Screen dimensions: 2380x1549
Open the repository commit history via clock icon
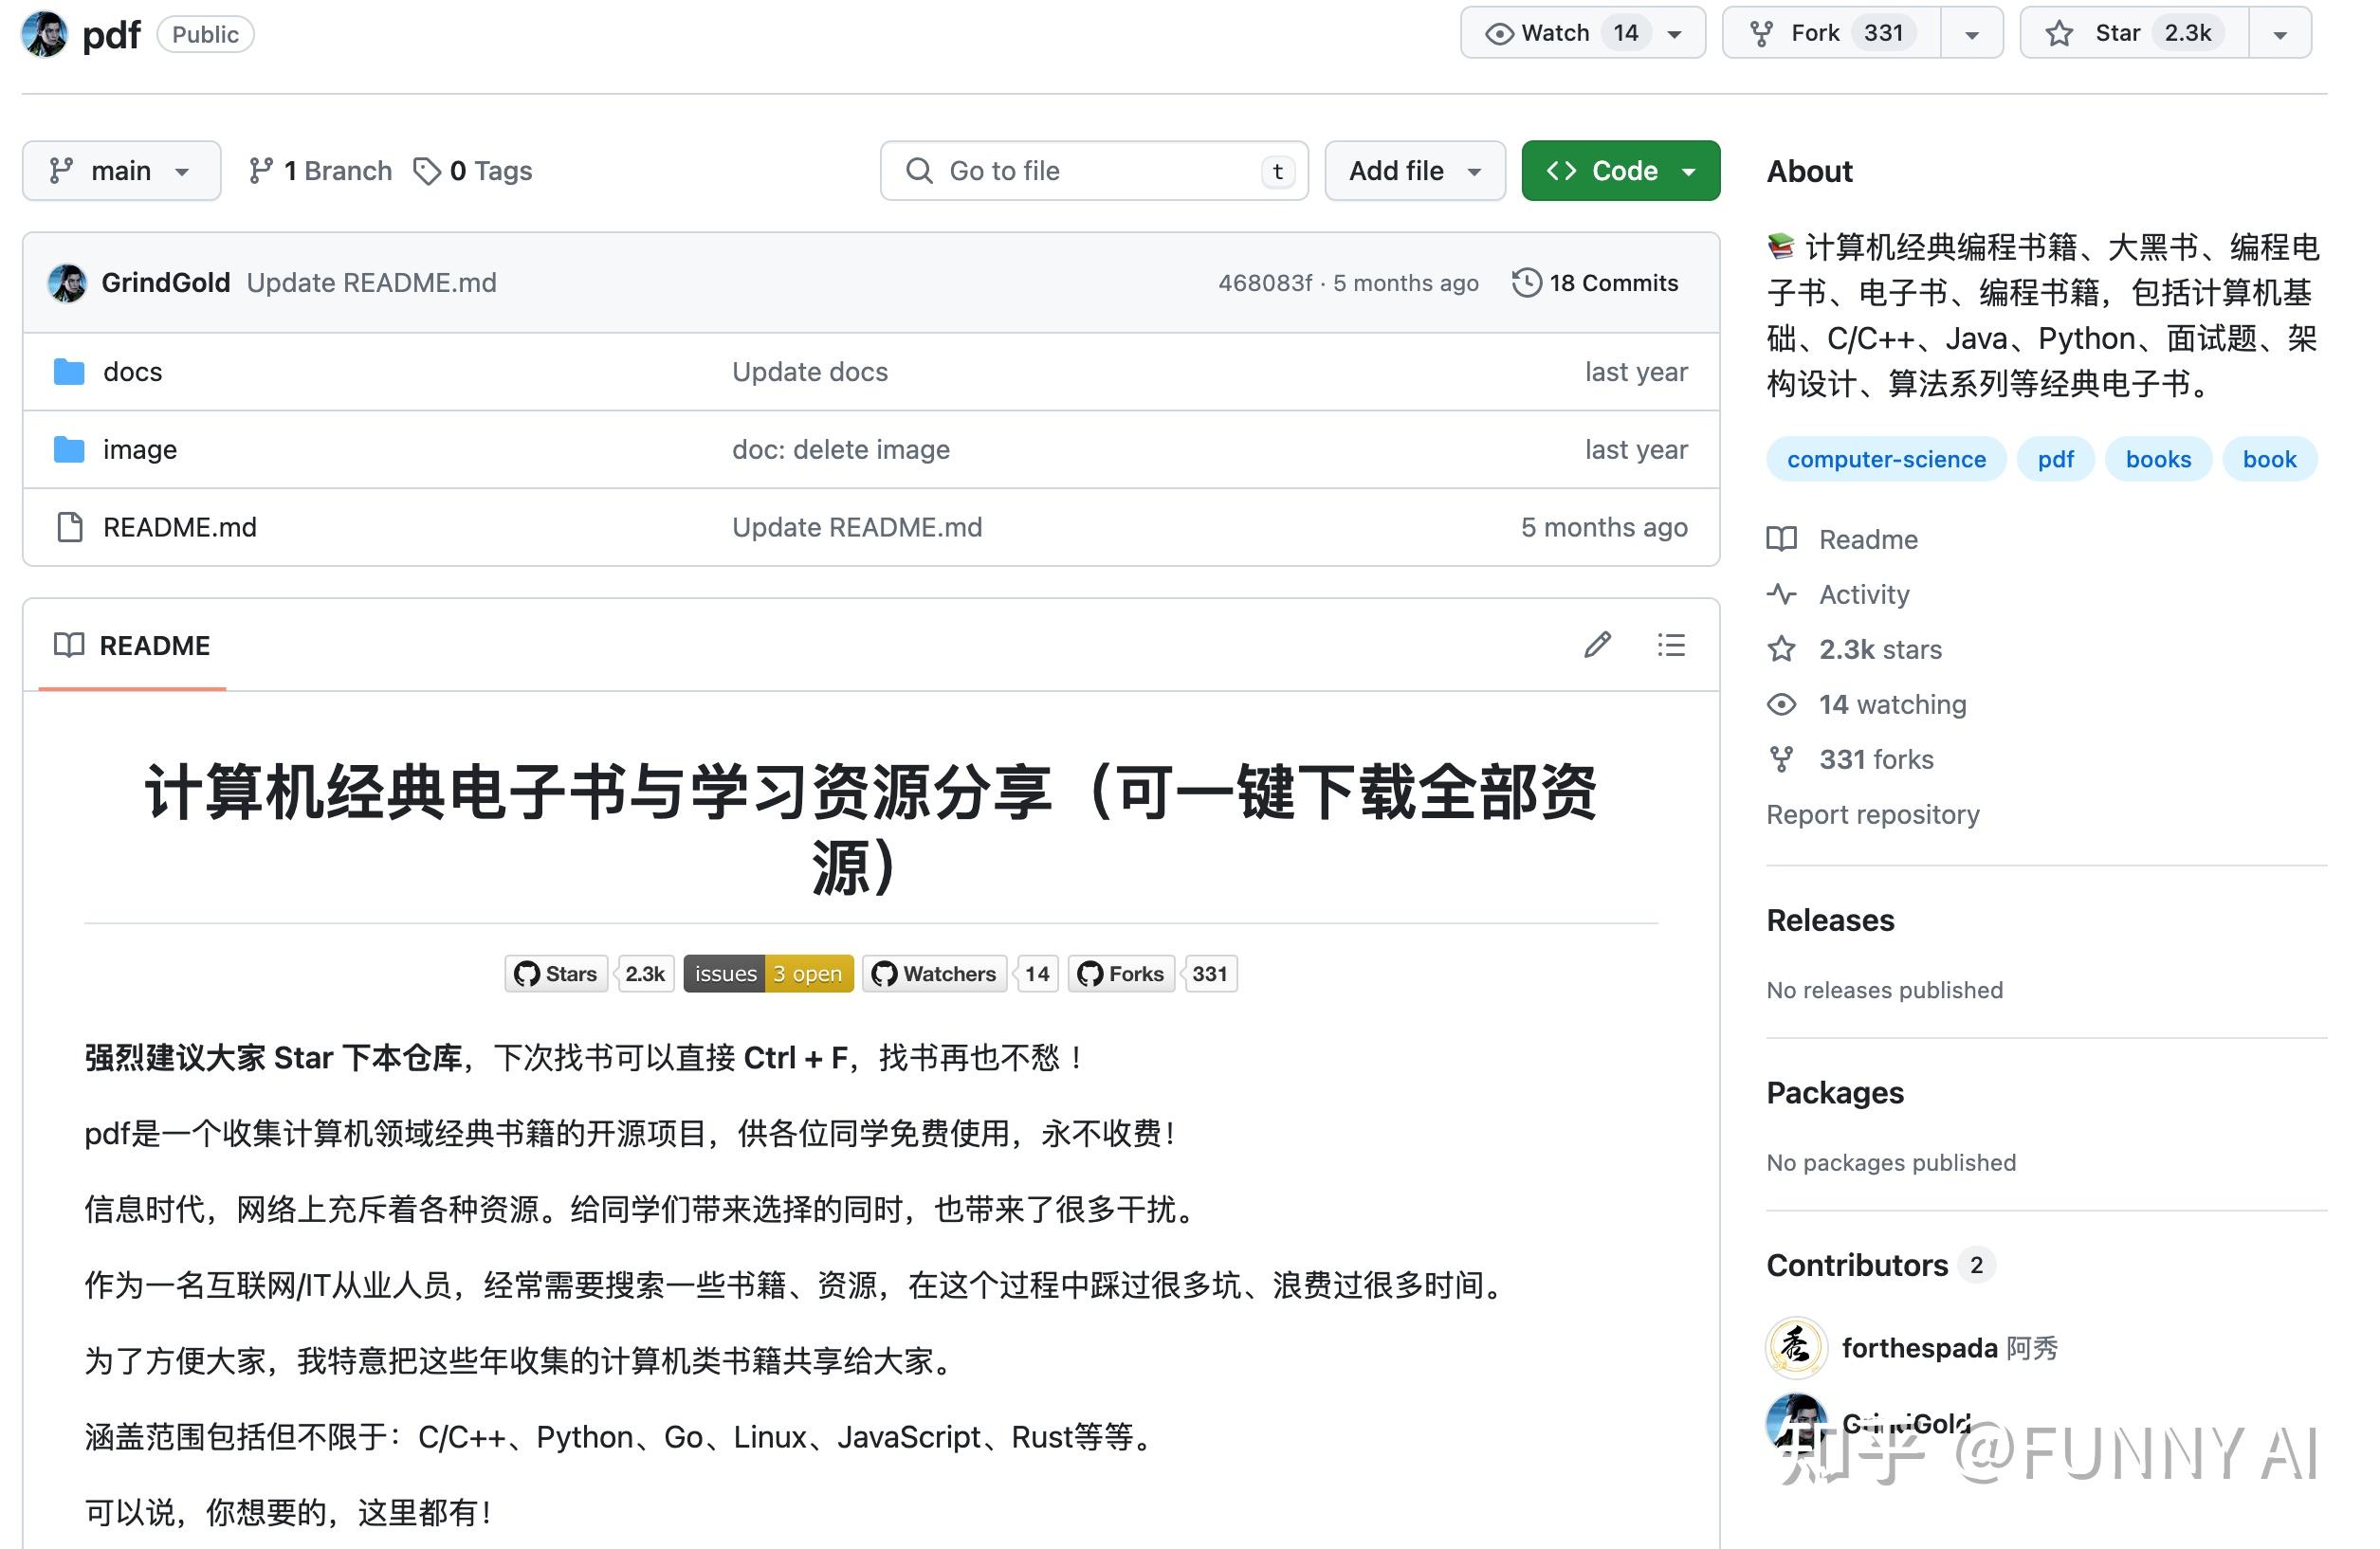pos(1527,283)
